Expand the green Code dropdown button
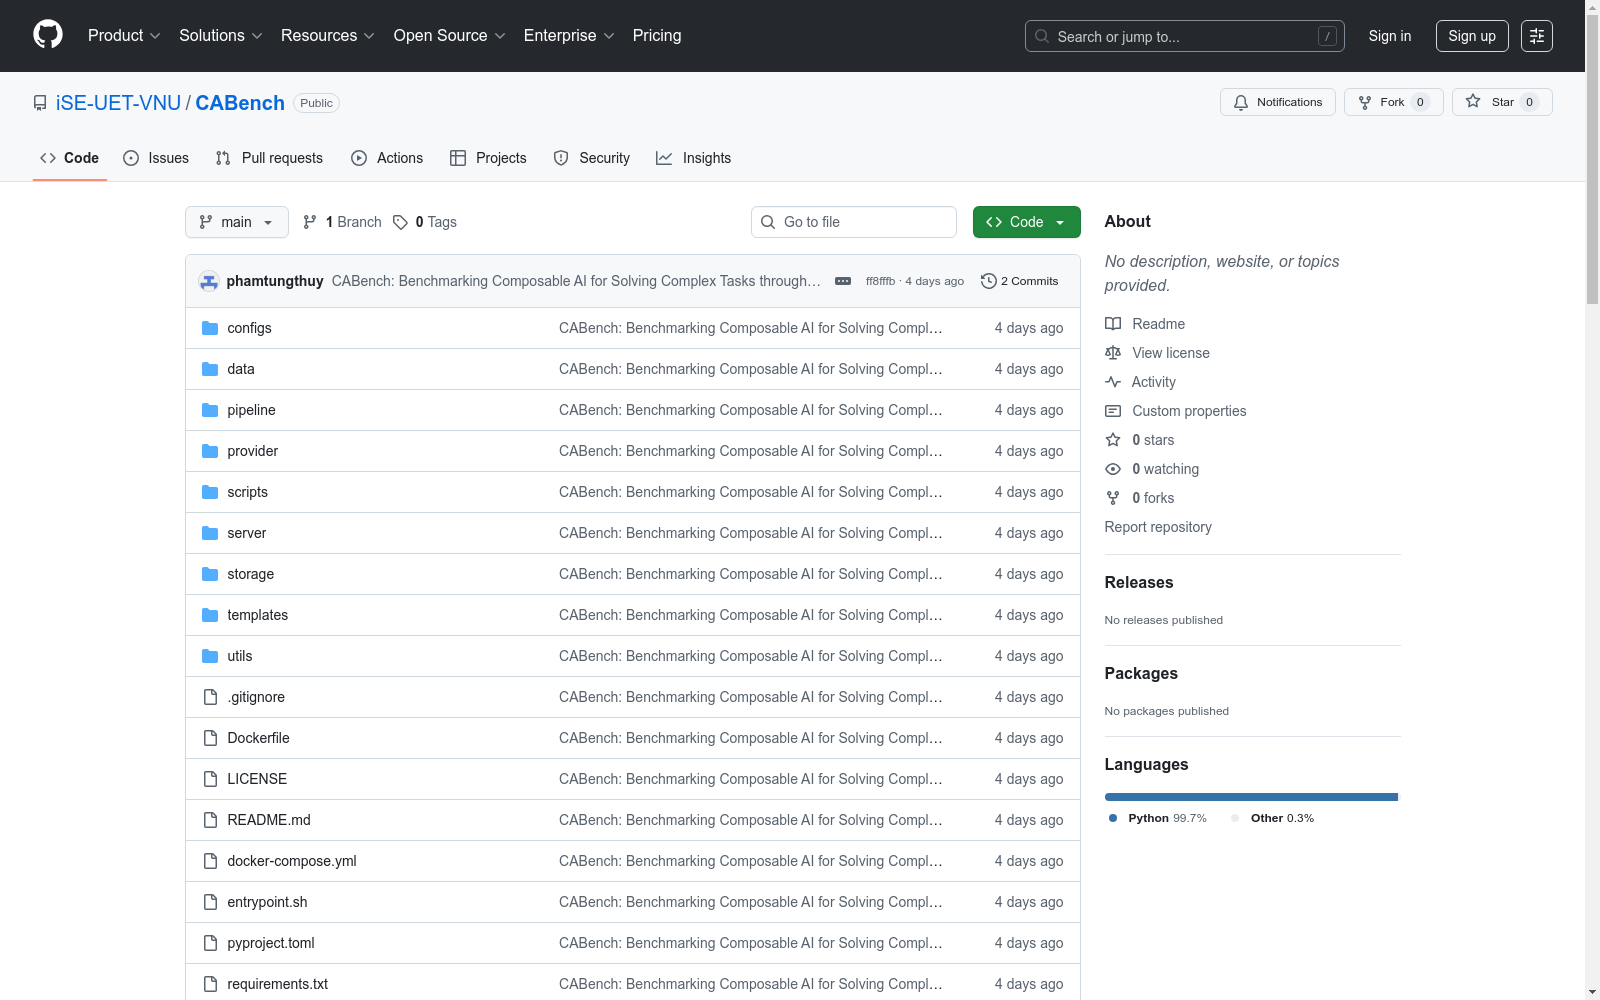Screen dimensions: 1600x1000 (x=1026, y=222)
